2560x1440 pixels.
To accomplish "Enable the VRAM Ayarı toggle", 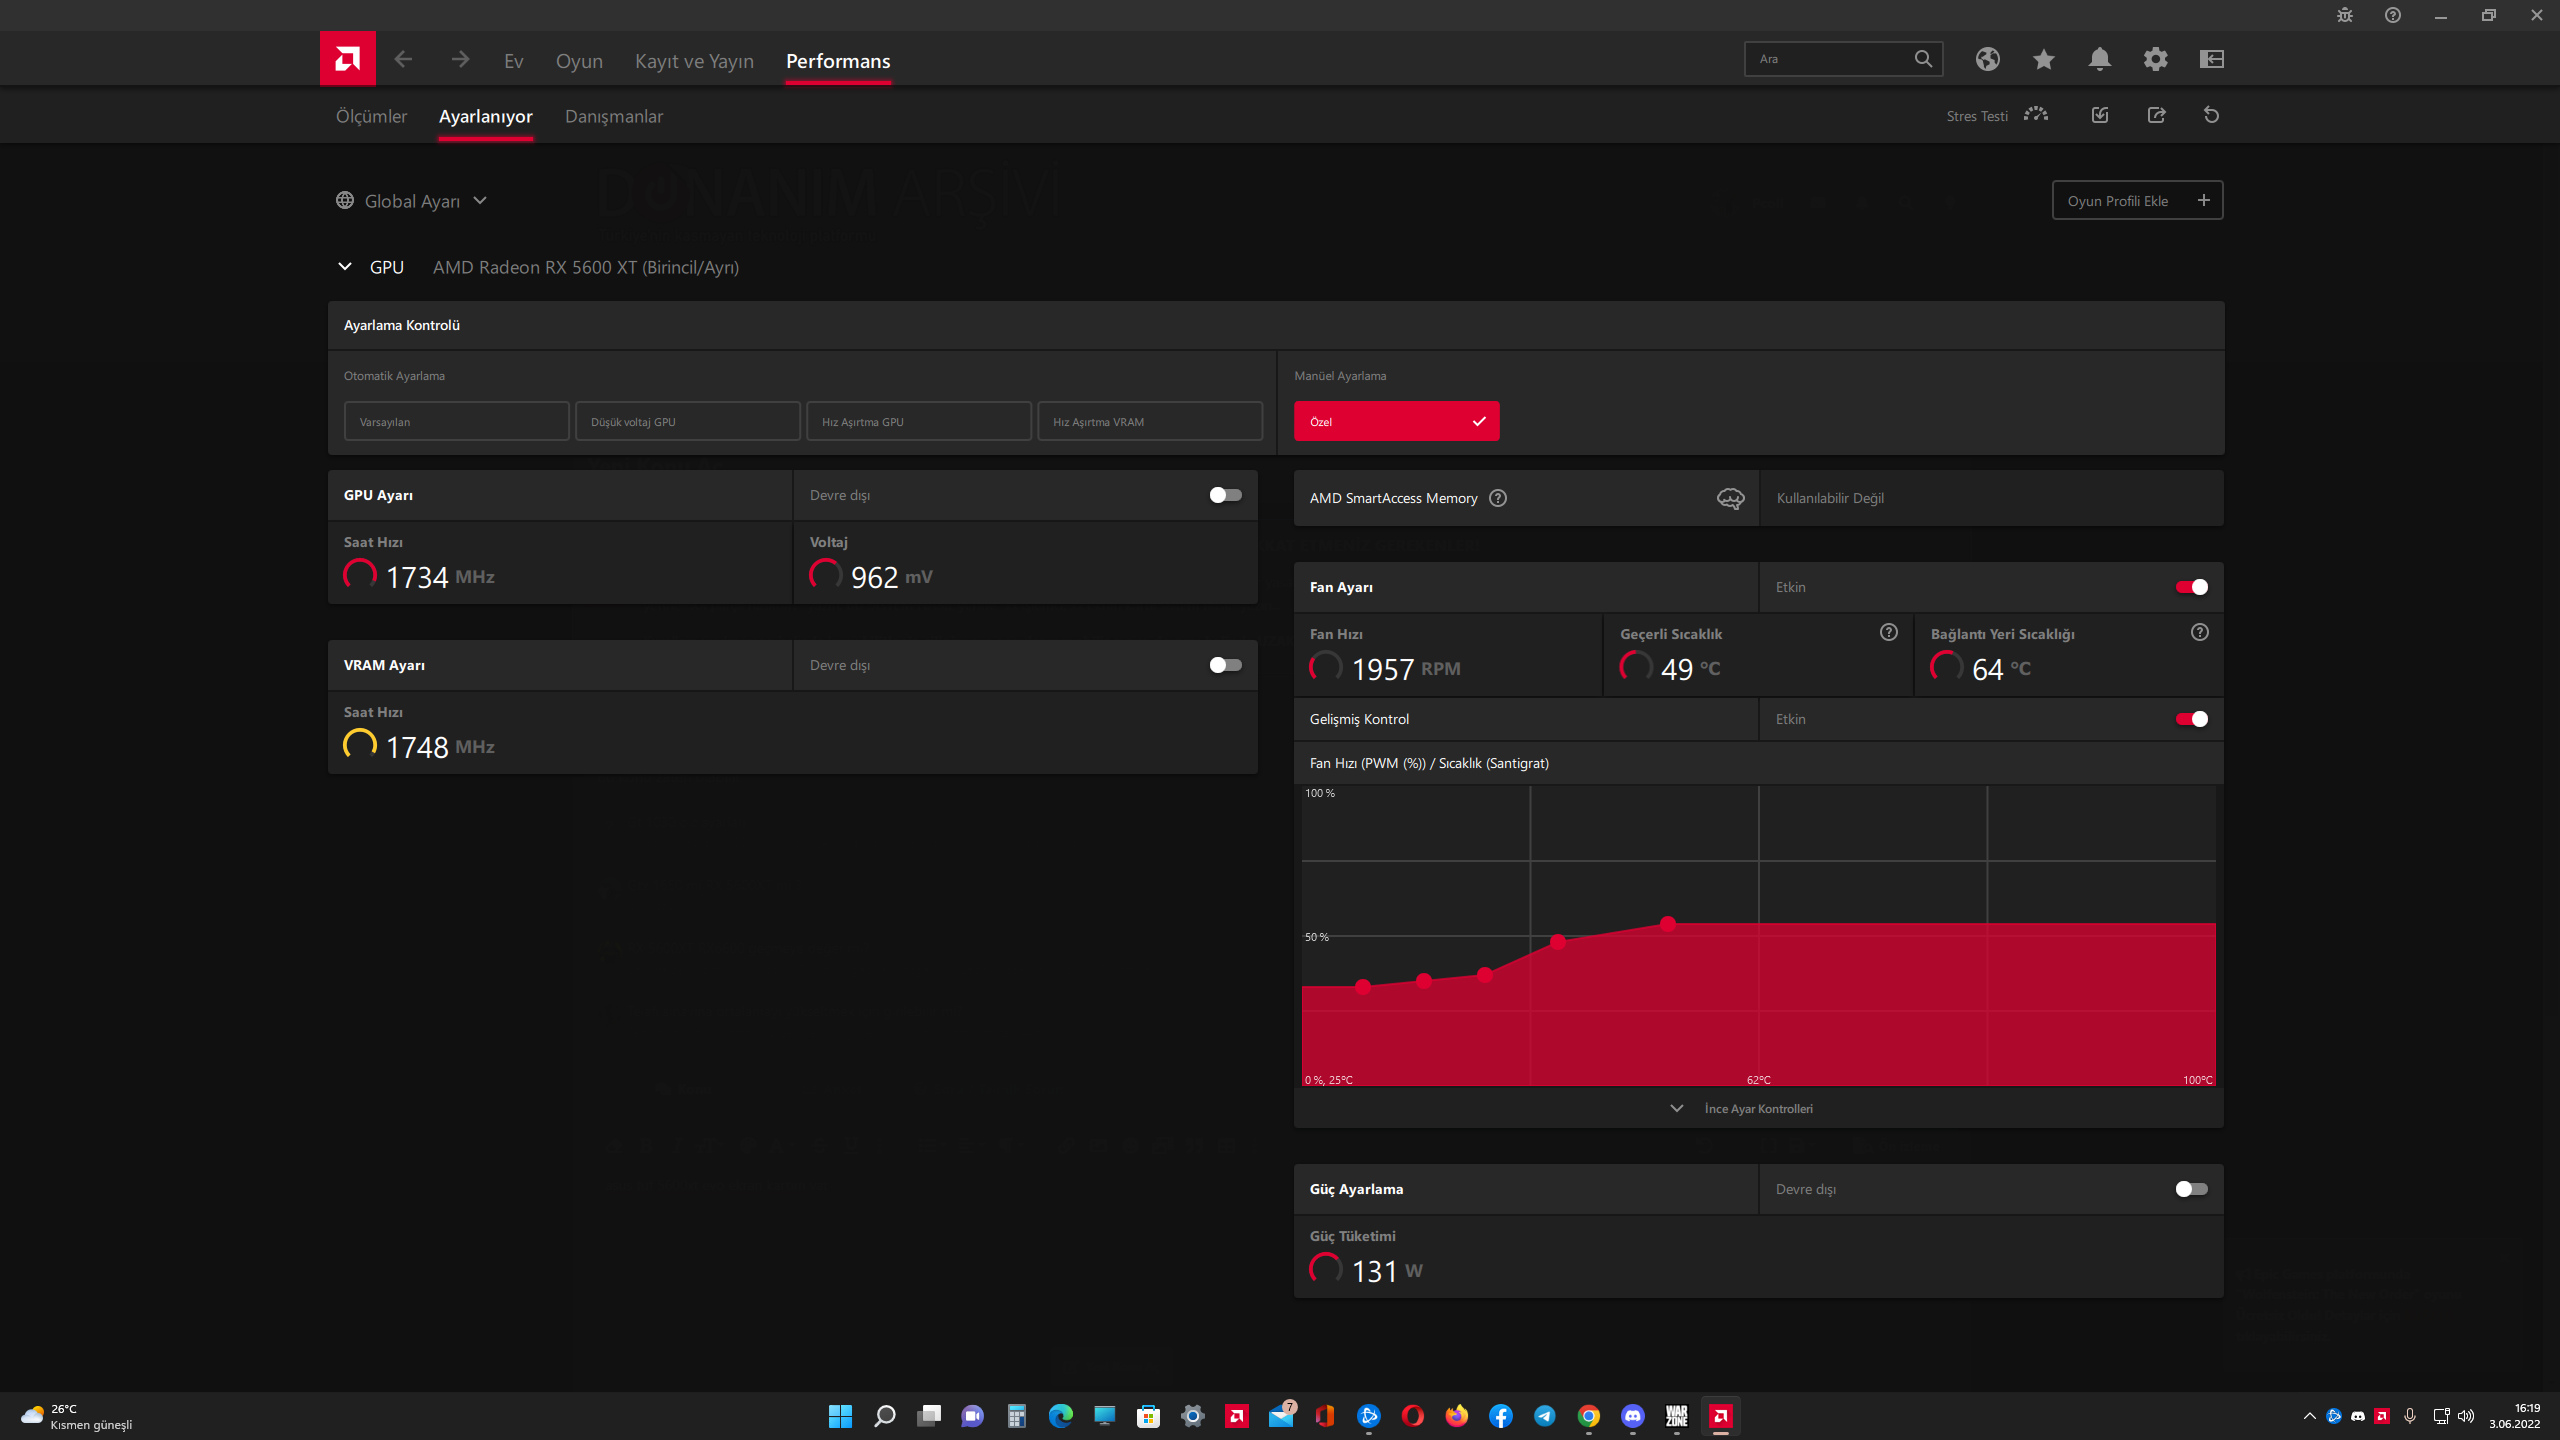I will [1225, 665].
